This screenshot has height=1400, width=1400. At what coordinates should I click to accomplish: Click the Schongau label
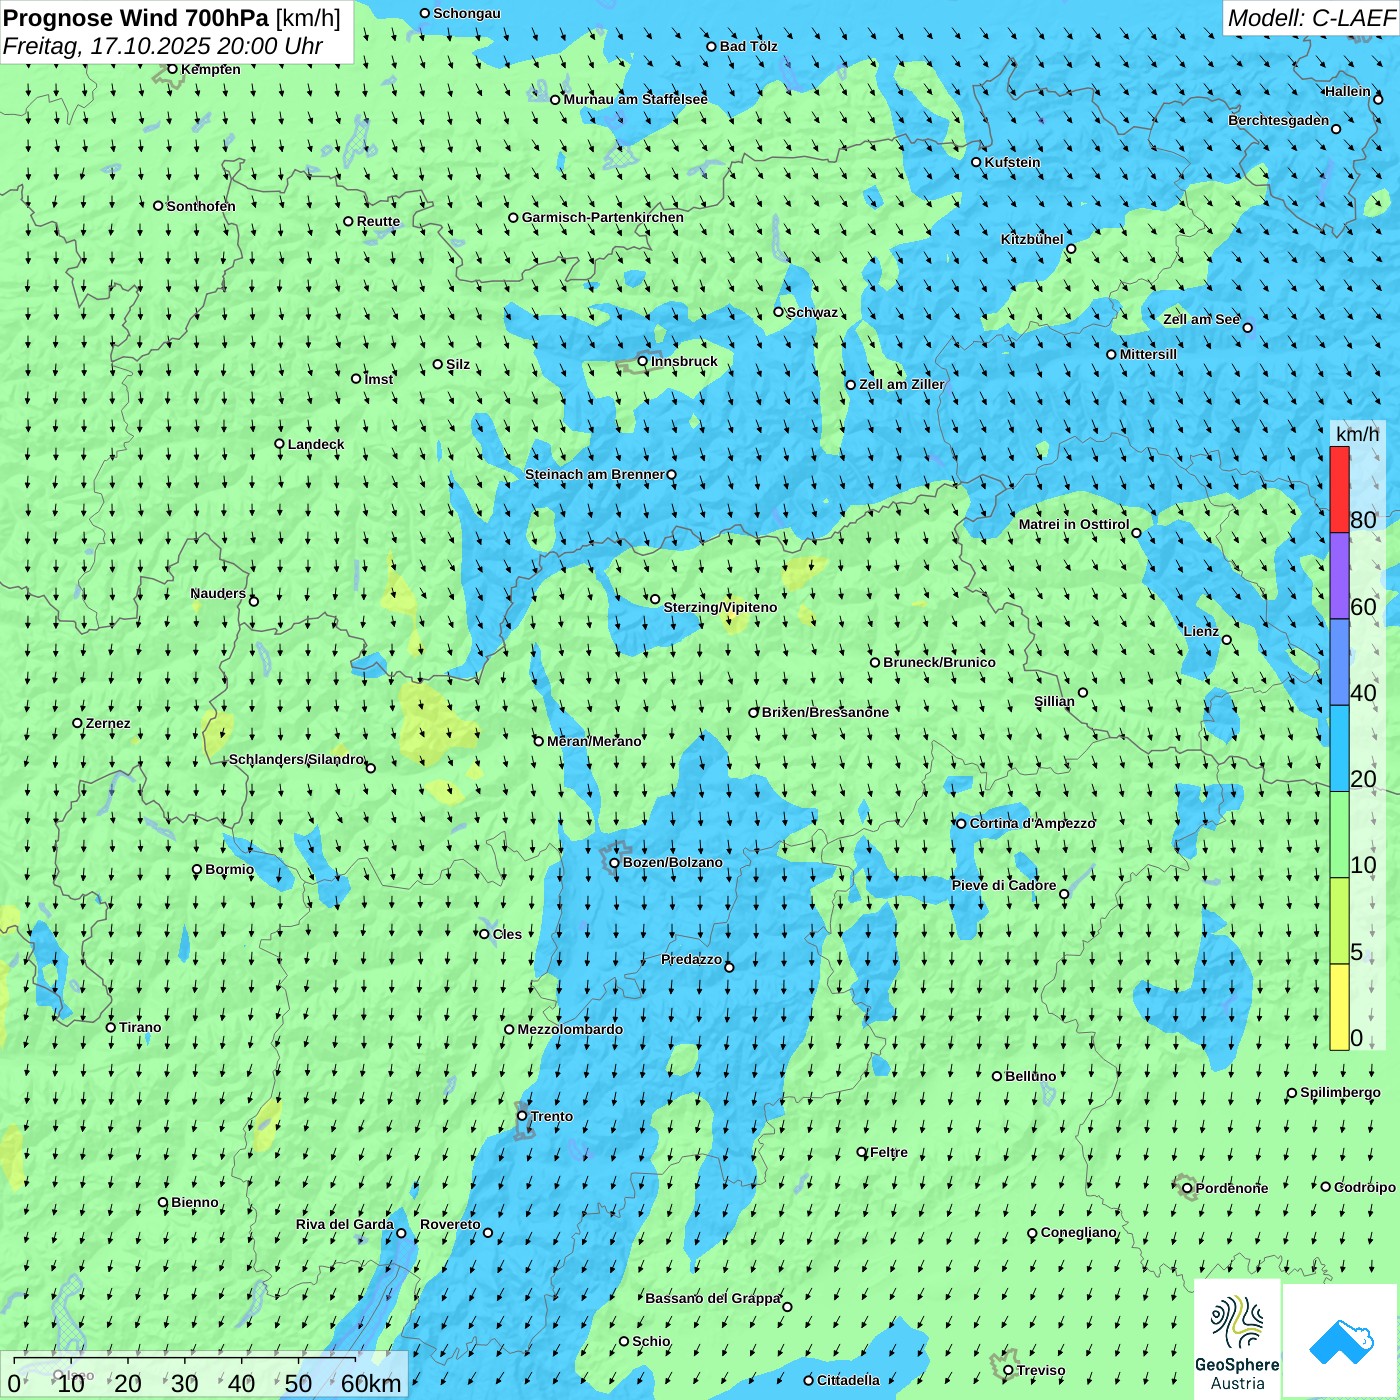click(x=466, y=13)
